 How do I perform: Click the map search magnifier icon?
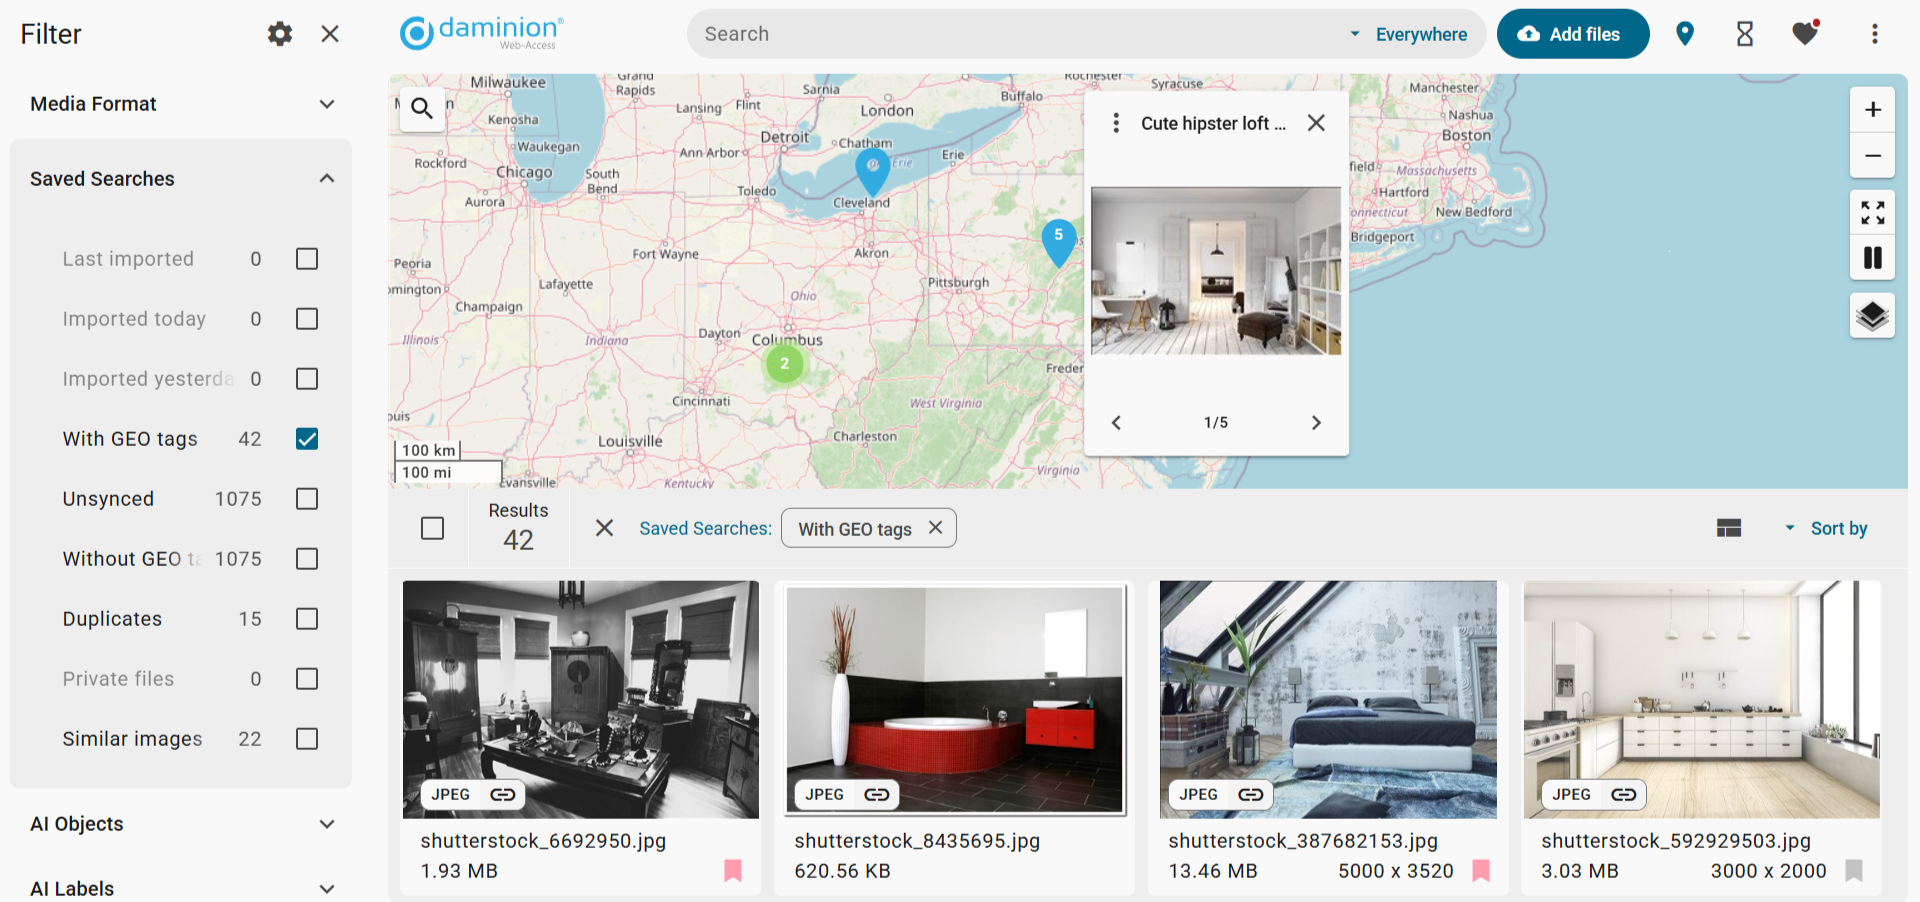pos(422,108)
